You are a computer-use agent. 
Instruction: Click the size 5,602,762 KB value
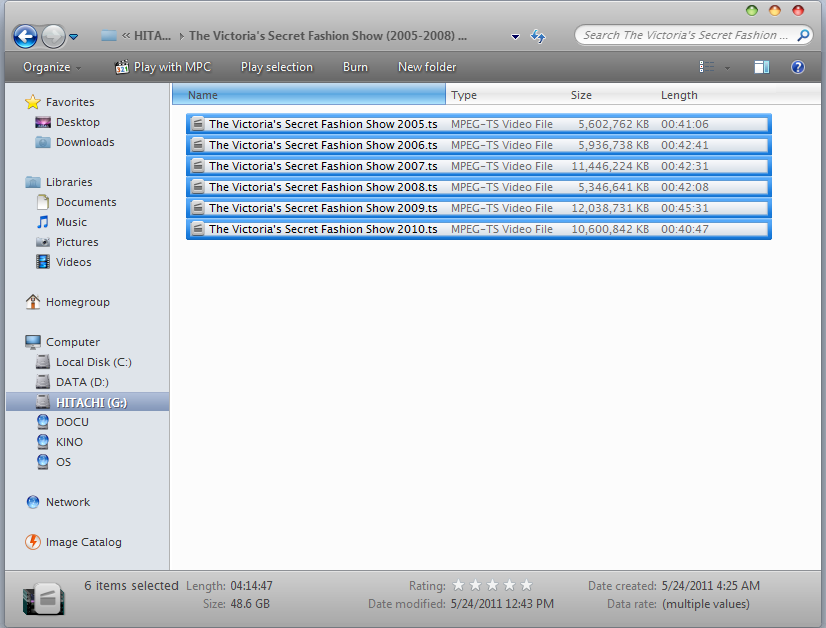(x=614, y=124)
